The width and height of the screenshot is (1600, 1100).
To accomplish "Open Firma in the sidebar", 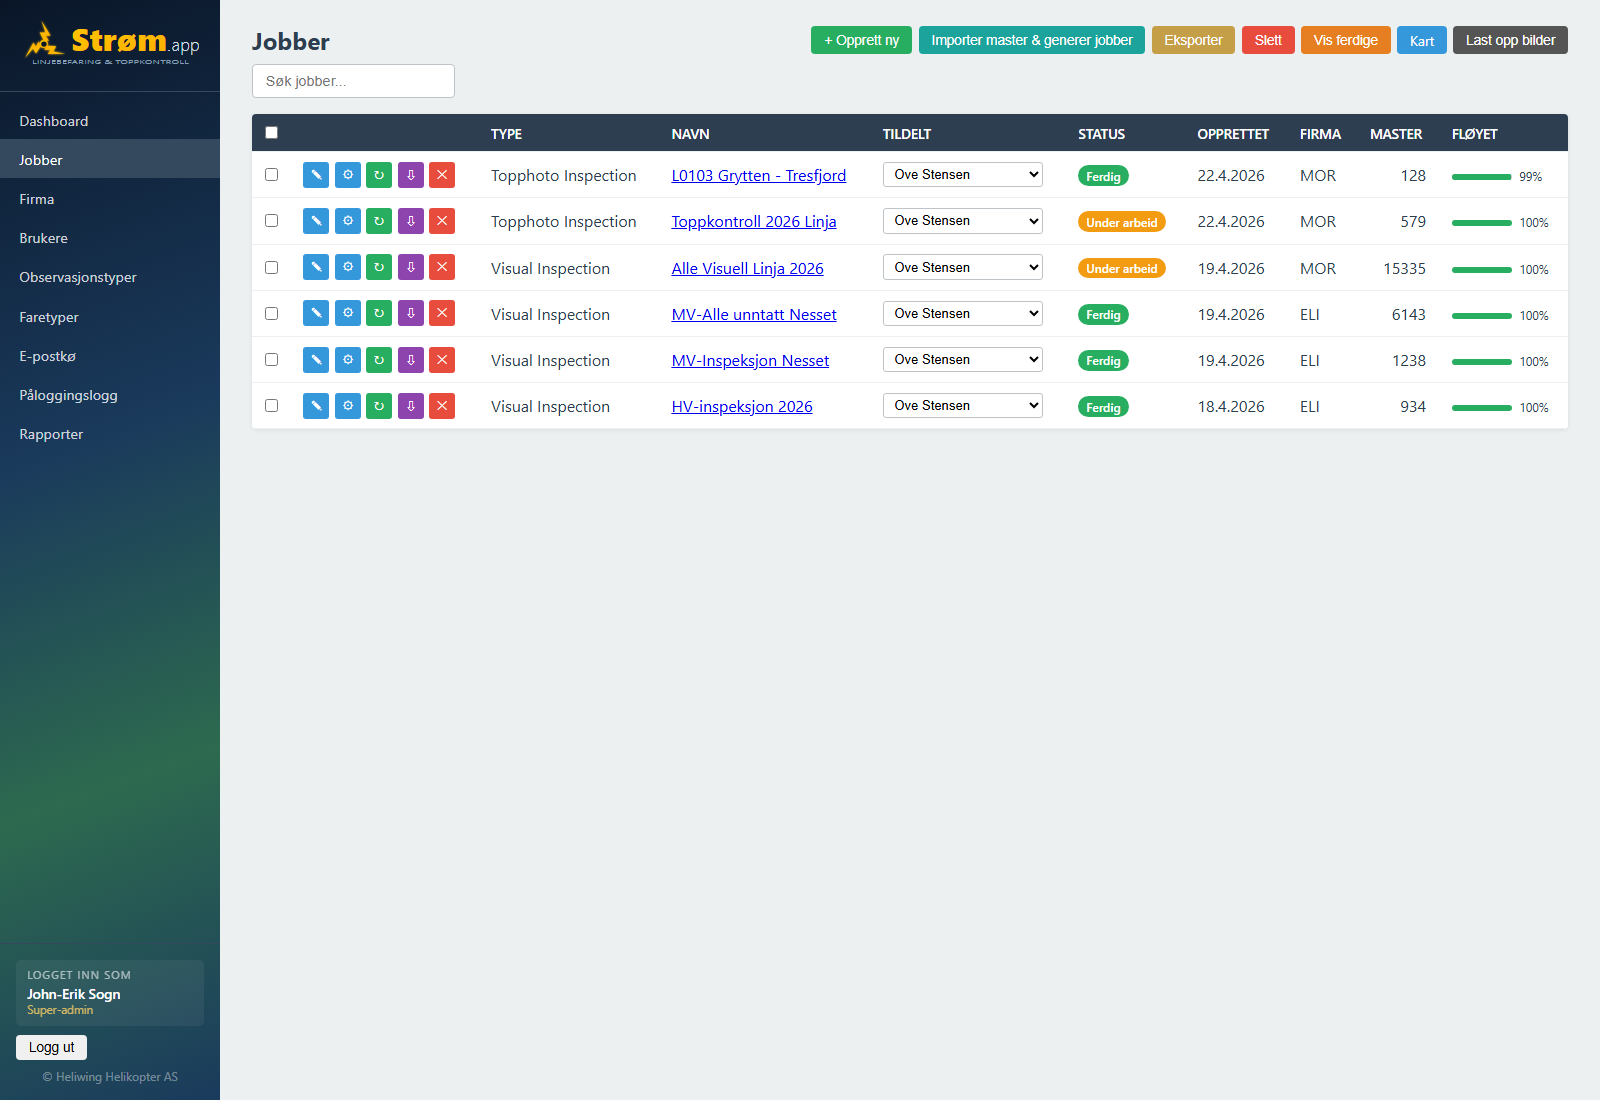I will coord(110,199).
